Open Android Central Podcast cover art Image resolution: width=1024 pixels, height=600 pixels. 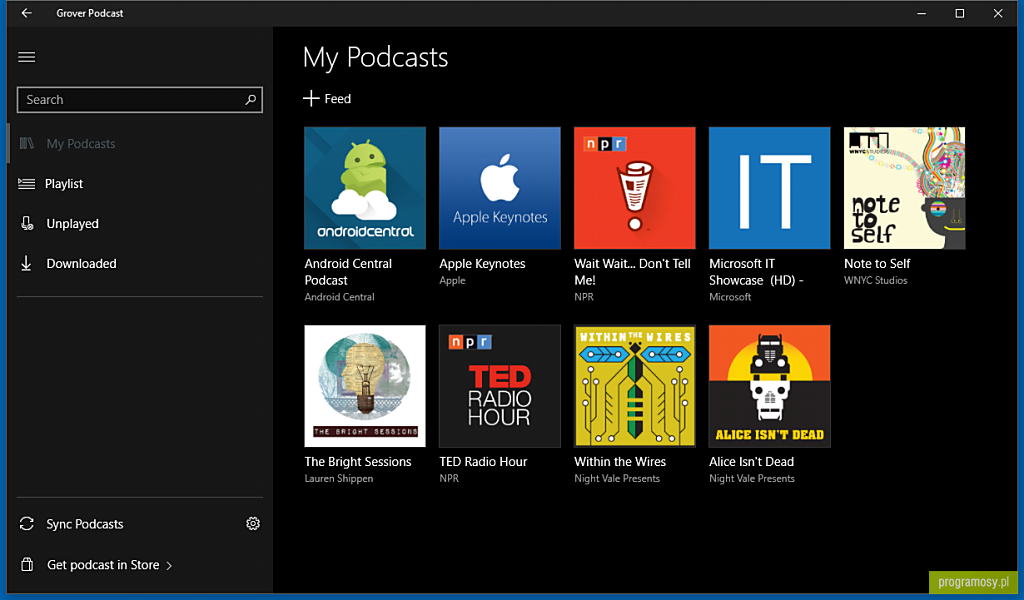pos(365,188)
